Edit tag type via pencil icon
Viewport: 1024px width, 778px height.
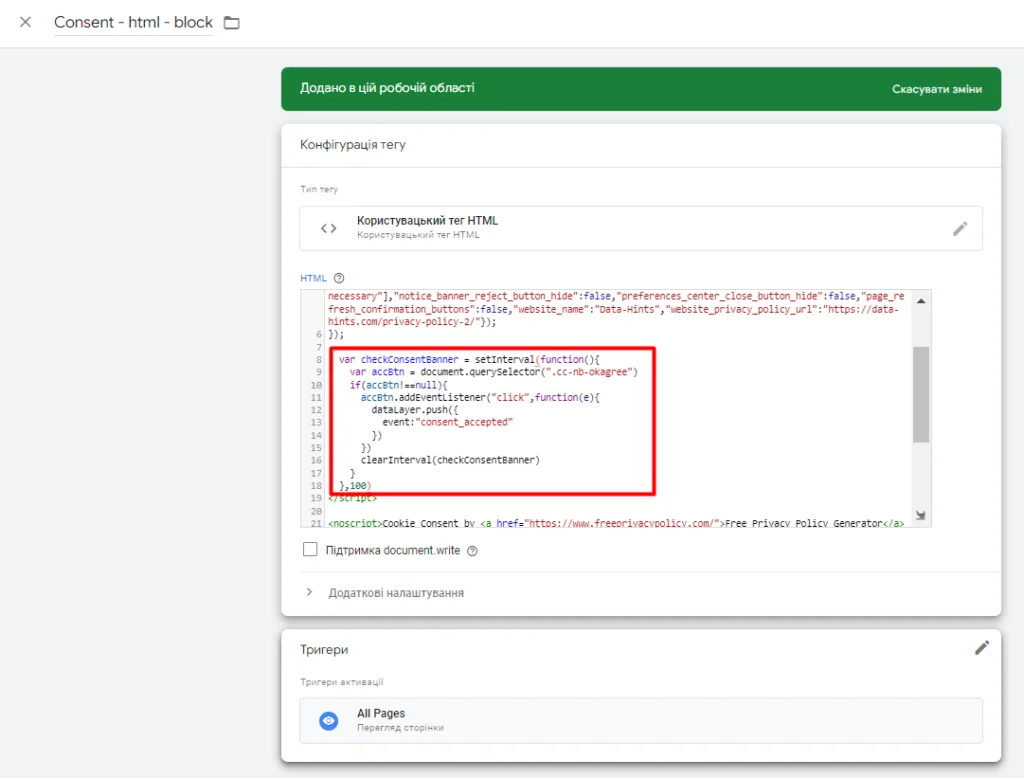pos(960,229)
